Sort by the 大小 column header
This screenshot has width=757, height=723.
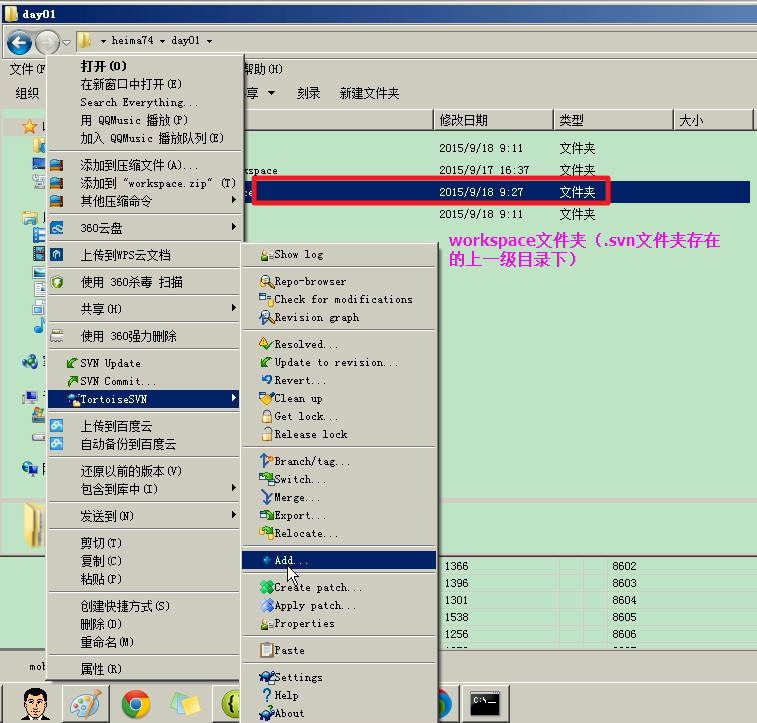[x=713, y=120]
